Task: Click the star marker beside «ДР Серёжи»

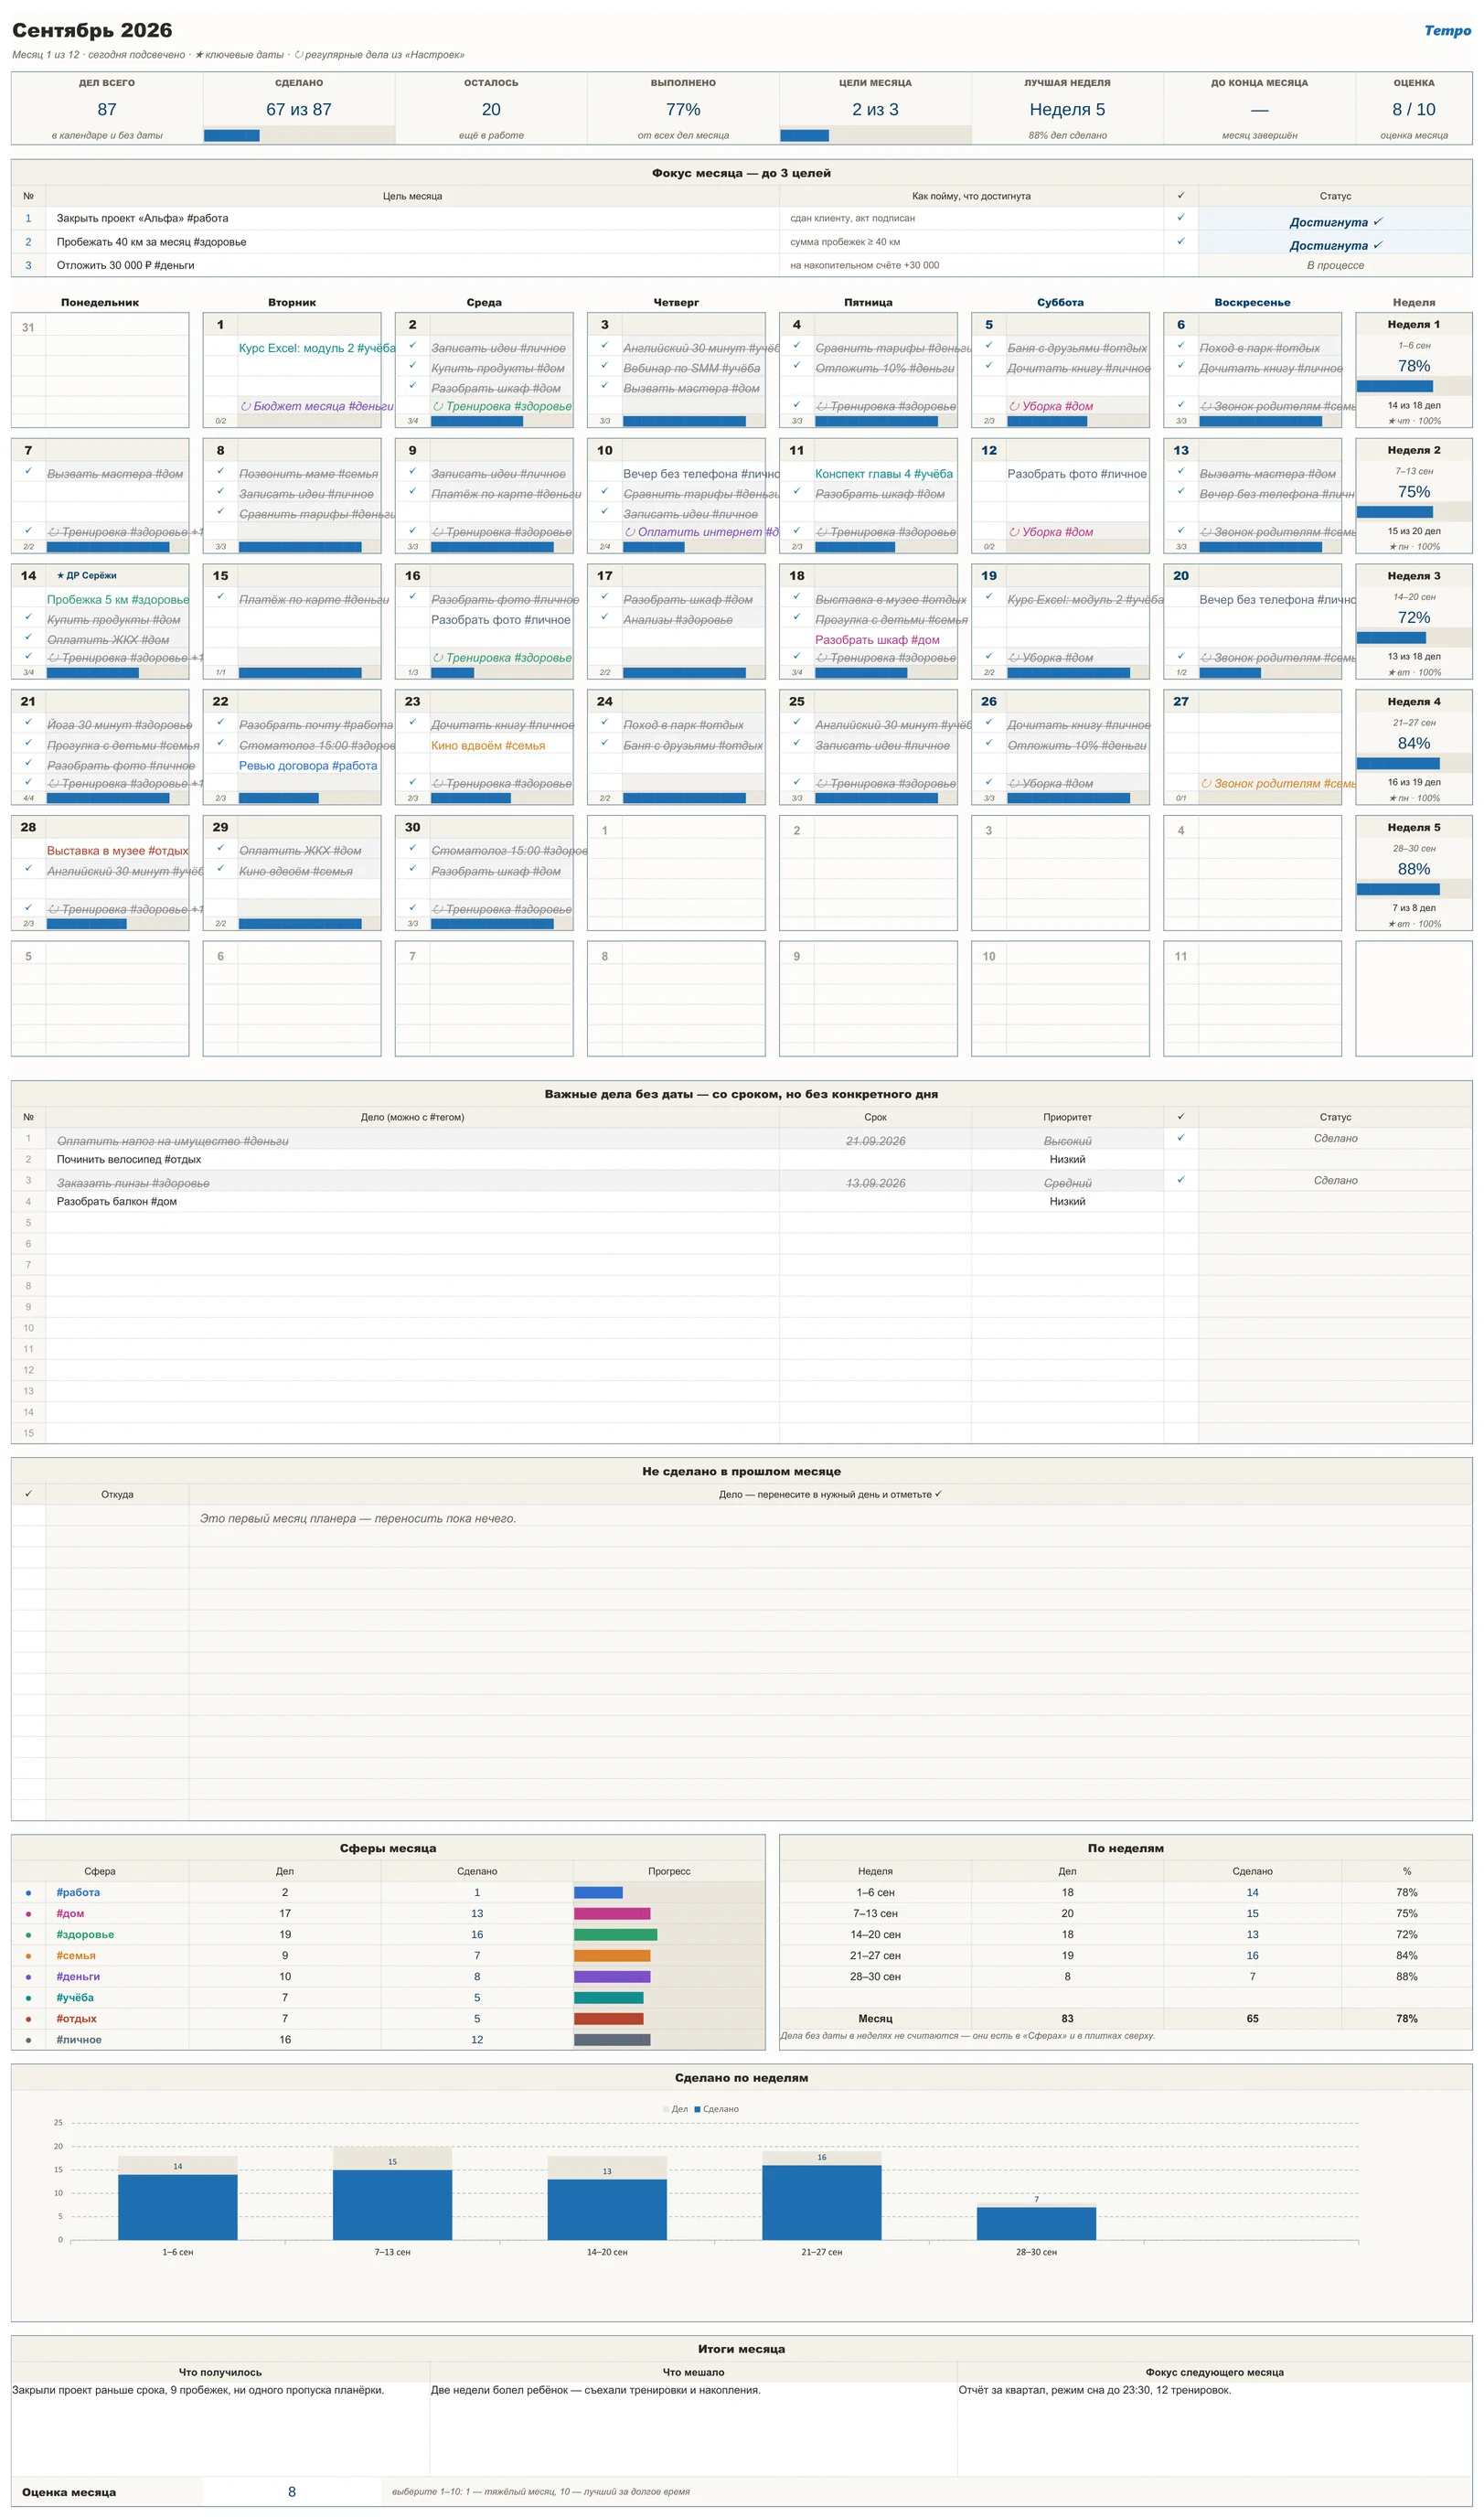Action: coord(60,576)
